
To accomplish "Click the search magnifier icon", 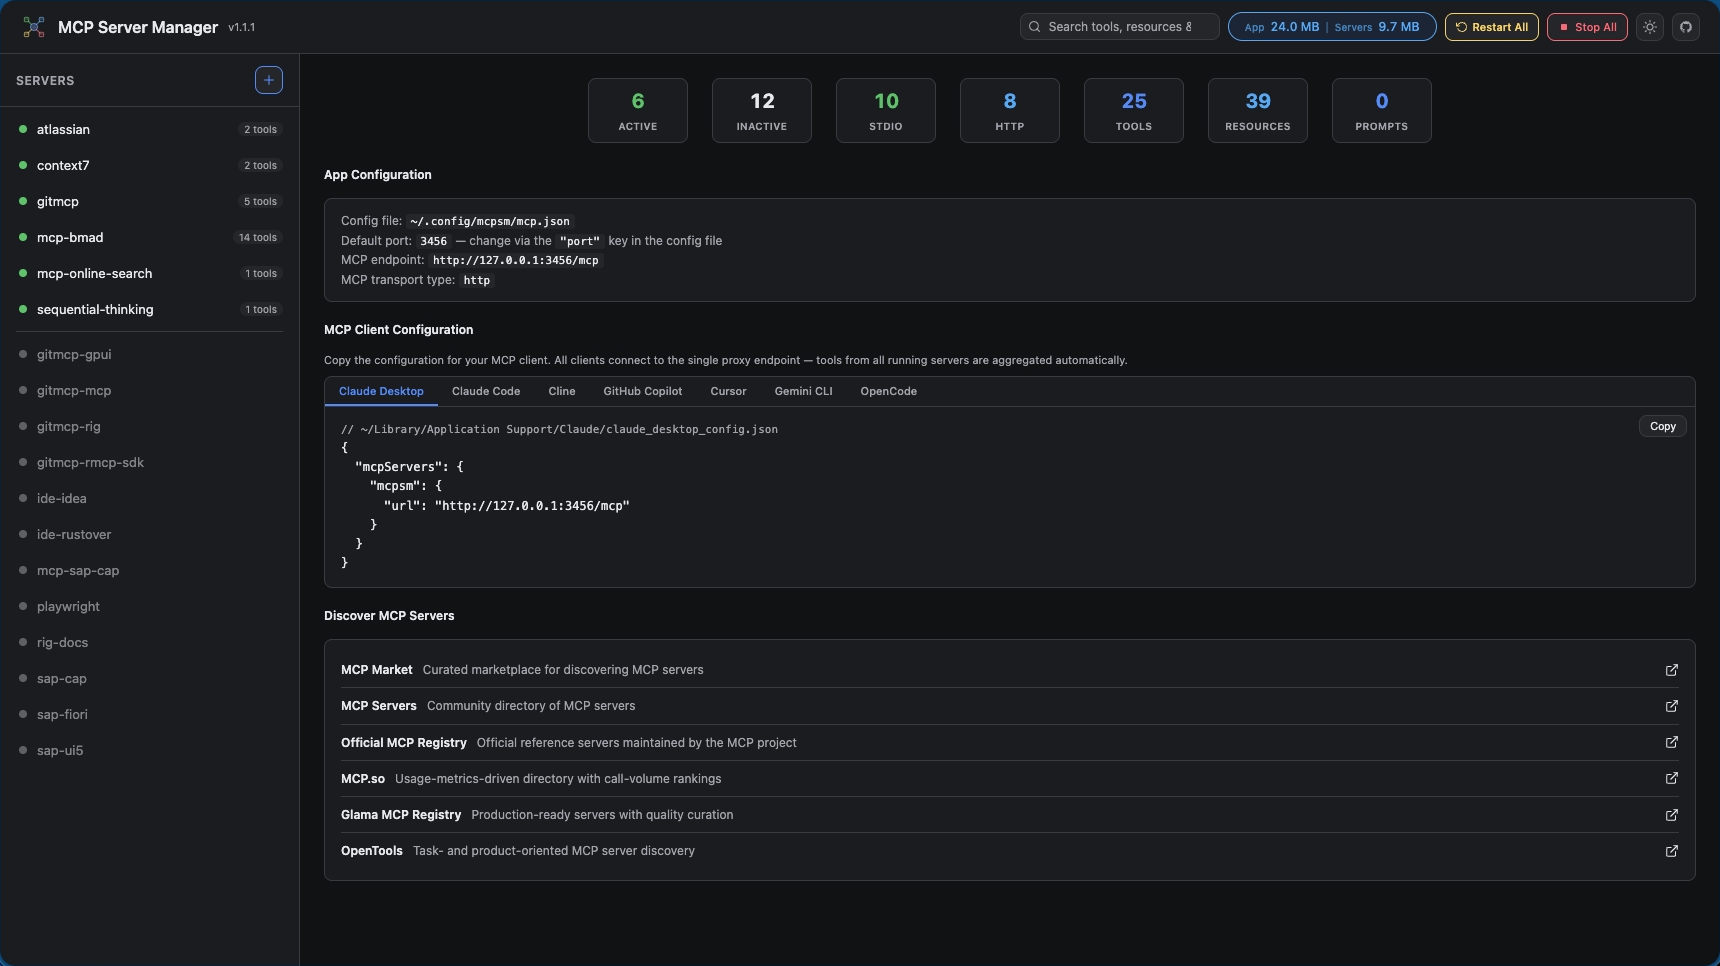I will (1036, 26).
